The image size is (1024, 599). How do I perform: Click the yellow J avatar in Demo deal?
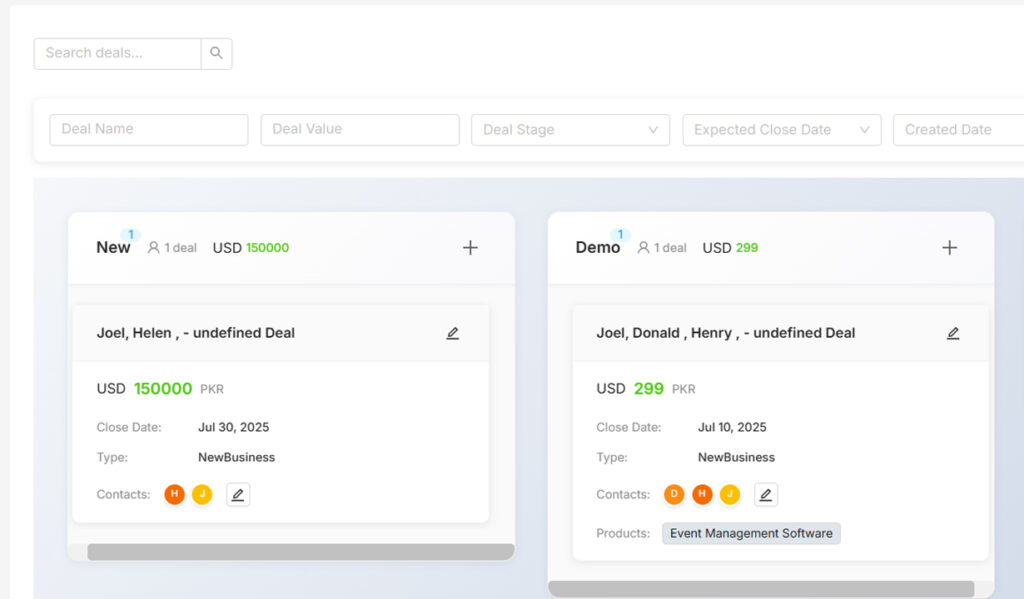point(730,495)
